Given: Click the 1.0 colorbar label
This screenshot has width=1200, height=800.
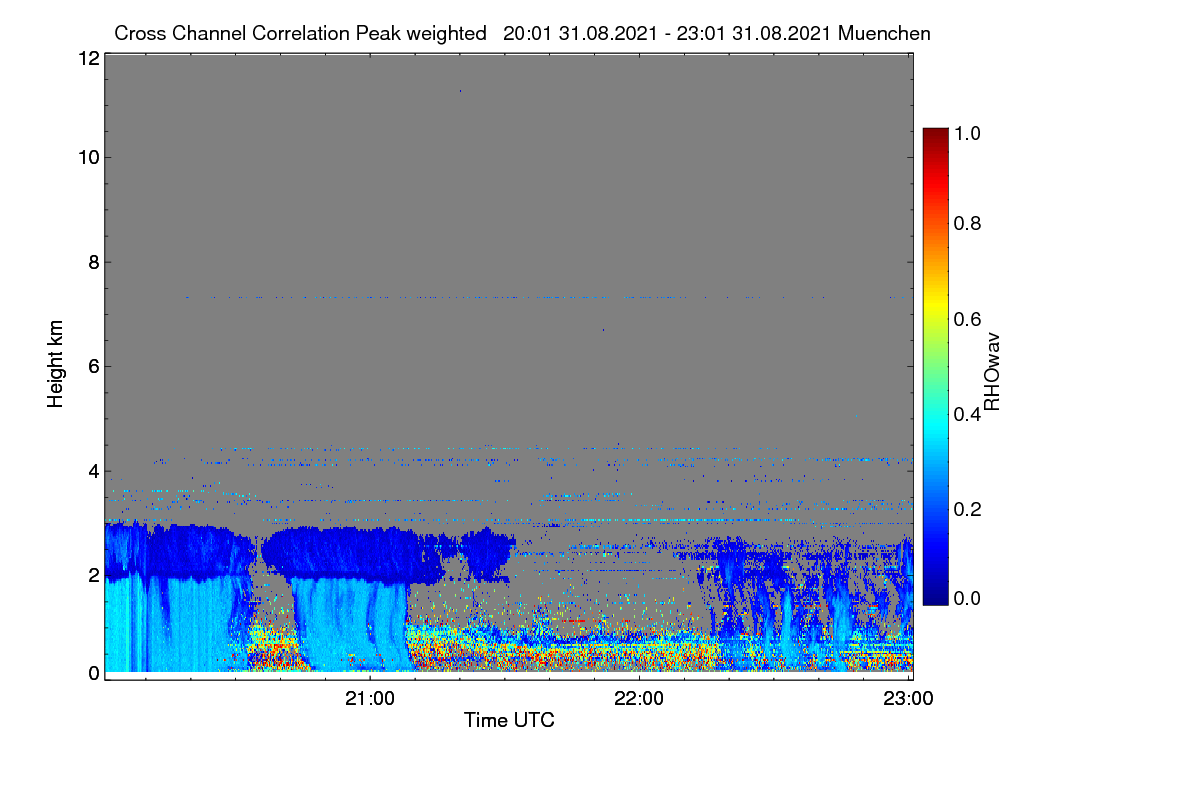Looking at the screenshot, I should point(969,133).
